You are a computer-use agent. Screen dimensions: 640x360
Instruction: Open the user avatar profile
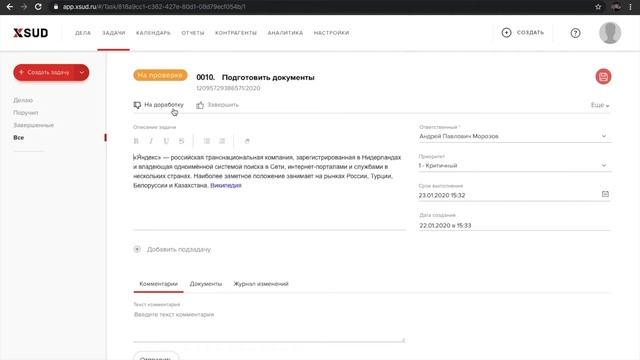pyautogui.click(x=610, y=33)
